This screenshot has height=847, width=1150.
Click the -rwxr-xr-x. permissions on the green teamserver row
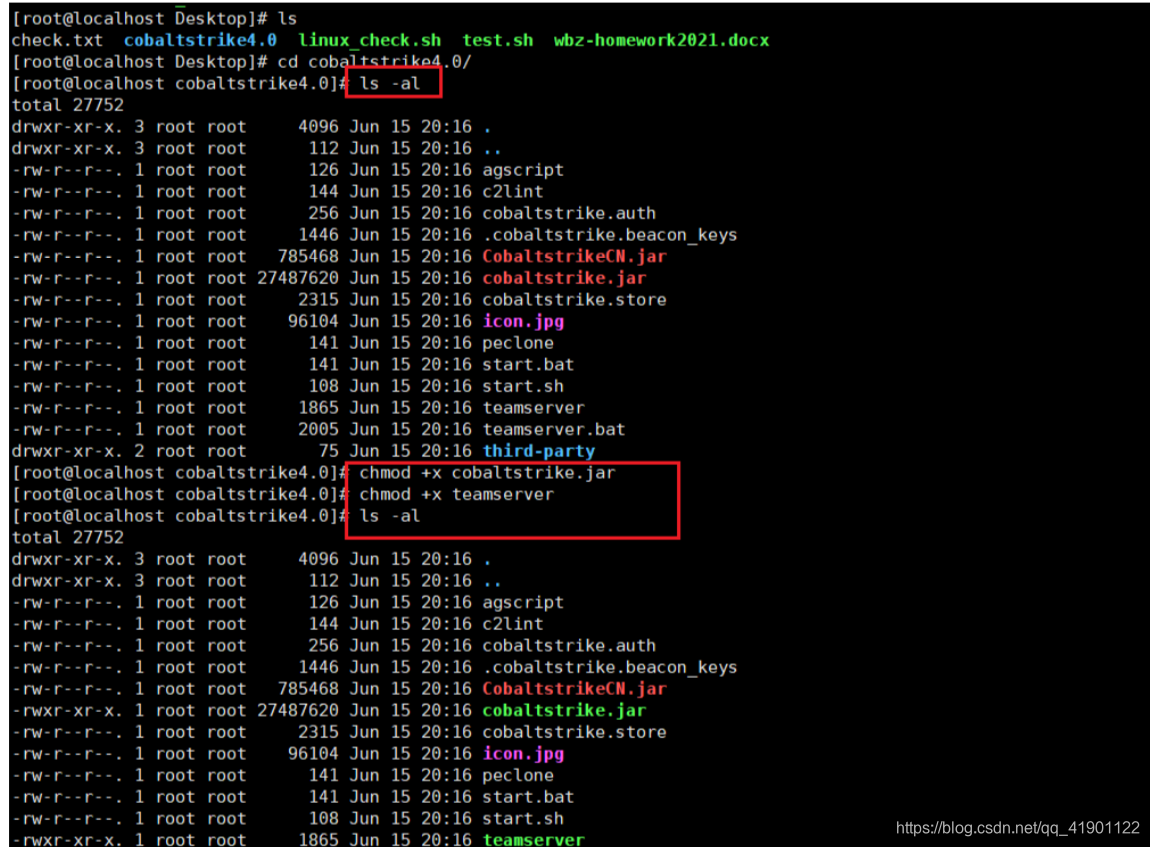[x=67, y=838]
